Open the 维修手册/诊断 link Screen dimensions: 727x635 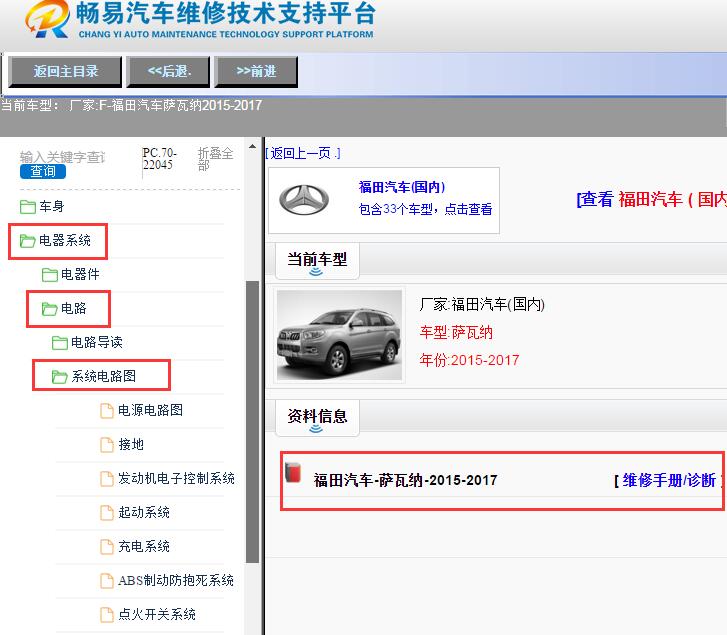[x=669, y=480]
